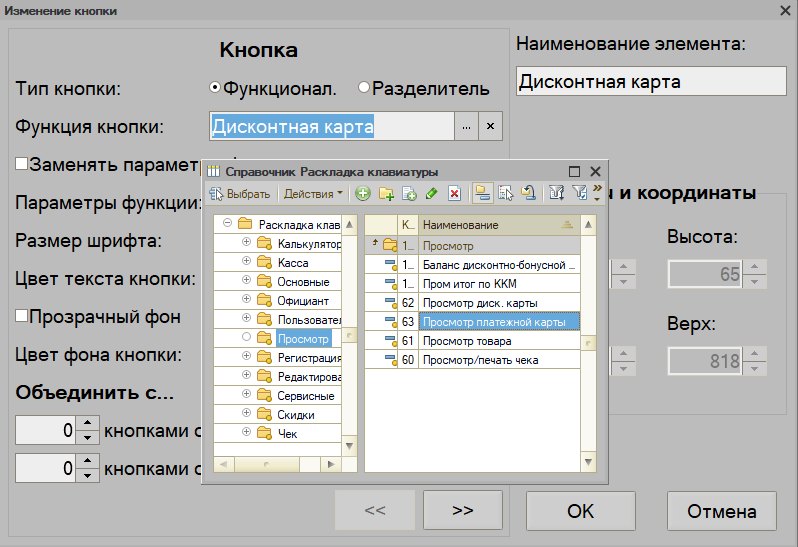Close the Справочник Раскладка клавиатуры window
Image resolution: width=798 pixels, height=547 pixels.
click(x=595, y=171)
